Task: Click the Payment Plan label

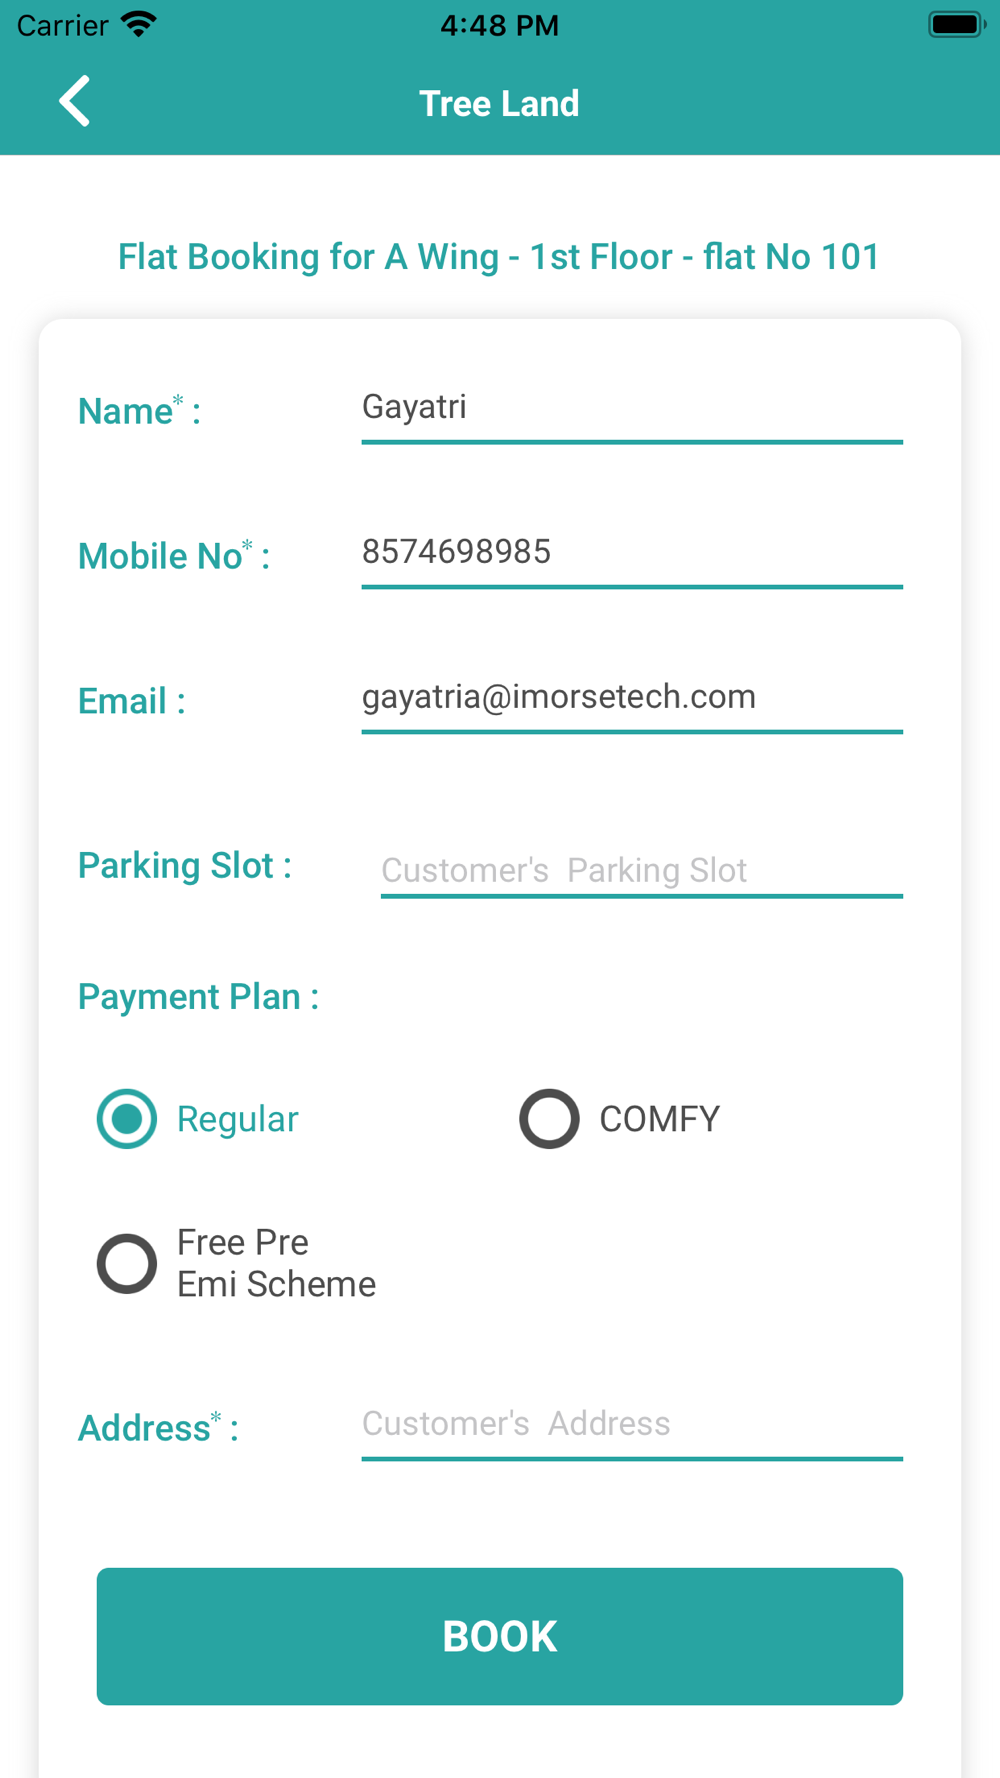Action: tap(198, 997)
